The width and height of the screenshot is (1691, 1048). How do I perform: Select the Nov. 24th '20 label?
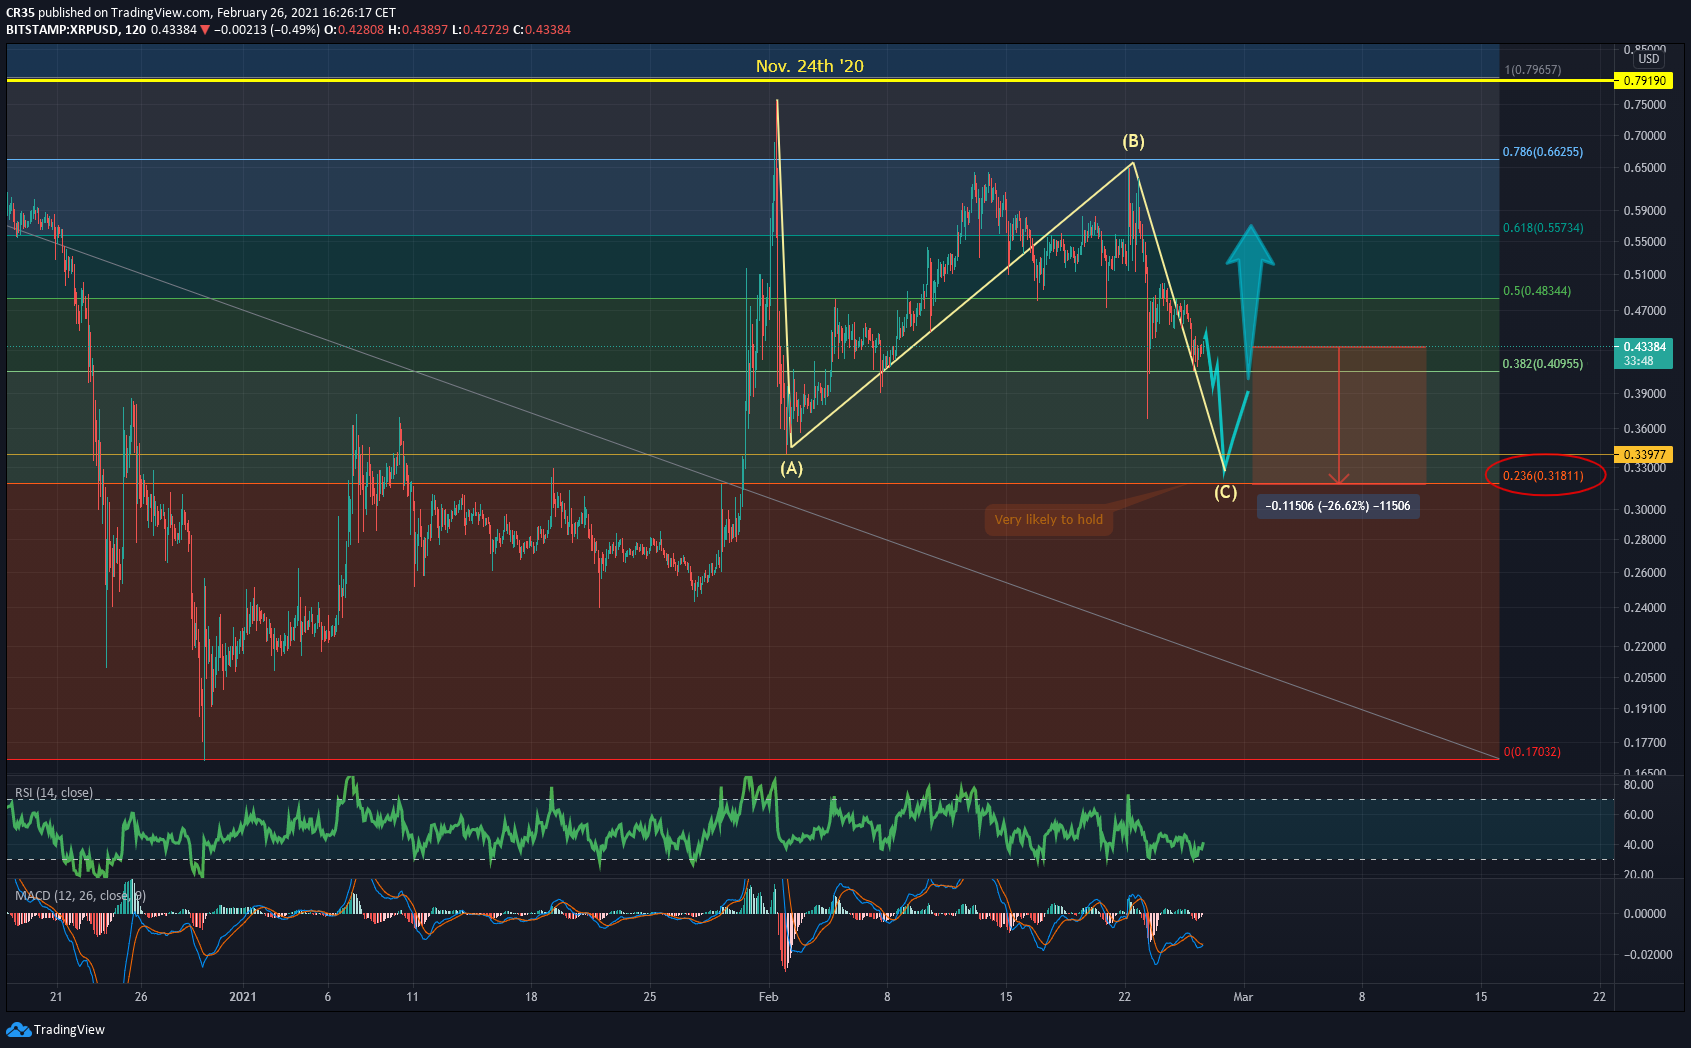pos(810,66)
